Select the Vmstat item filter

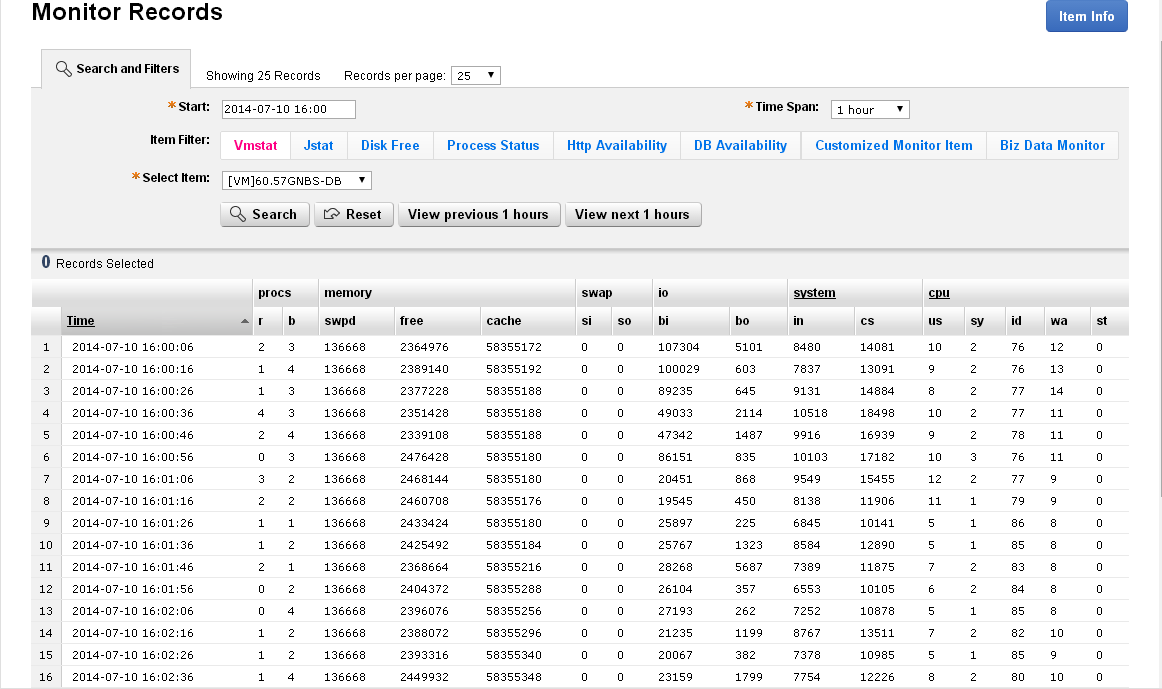click(256, 145)
